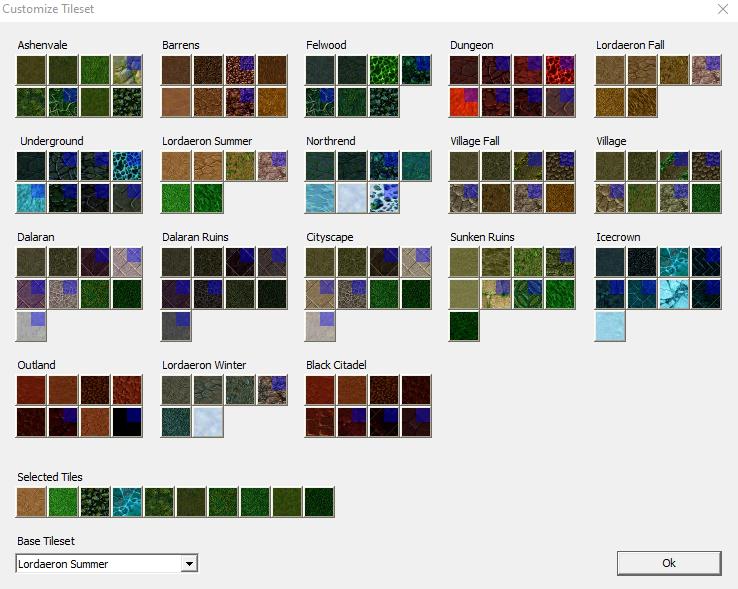Image resolution: width=738 pixels, height=589 pixels.
Task: Select Sunken Ruins dark green tile in third row
Action: pyautogui.click(x=464, y=326)
